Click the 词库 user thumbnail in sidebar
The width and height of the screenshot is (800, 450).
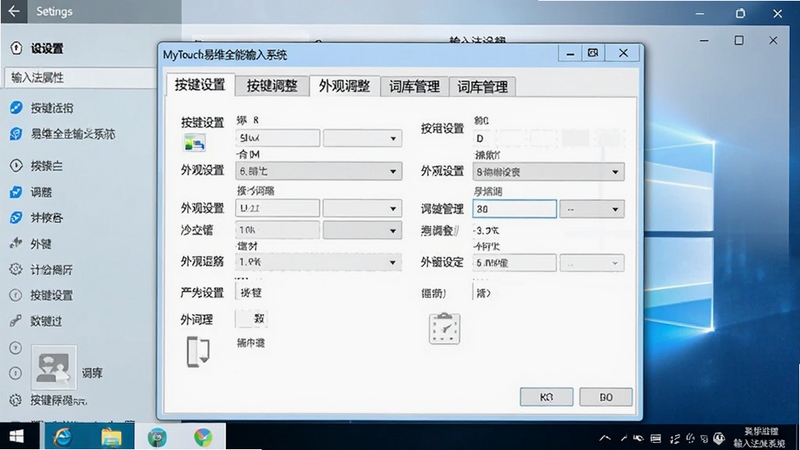[54, 368]
